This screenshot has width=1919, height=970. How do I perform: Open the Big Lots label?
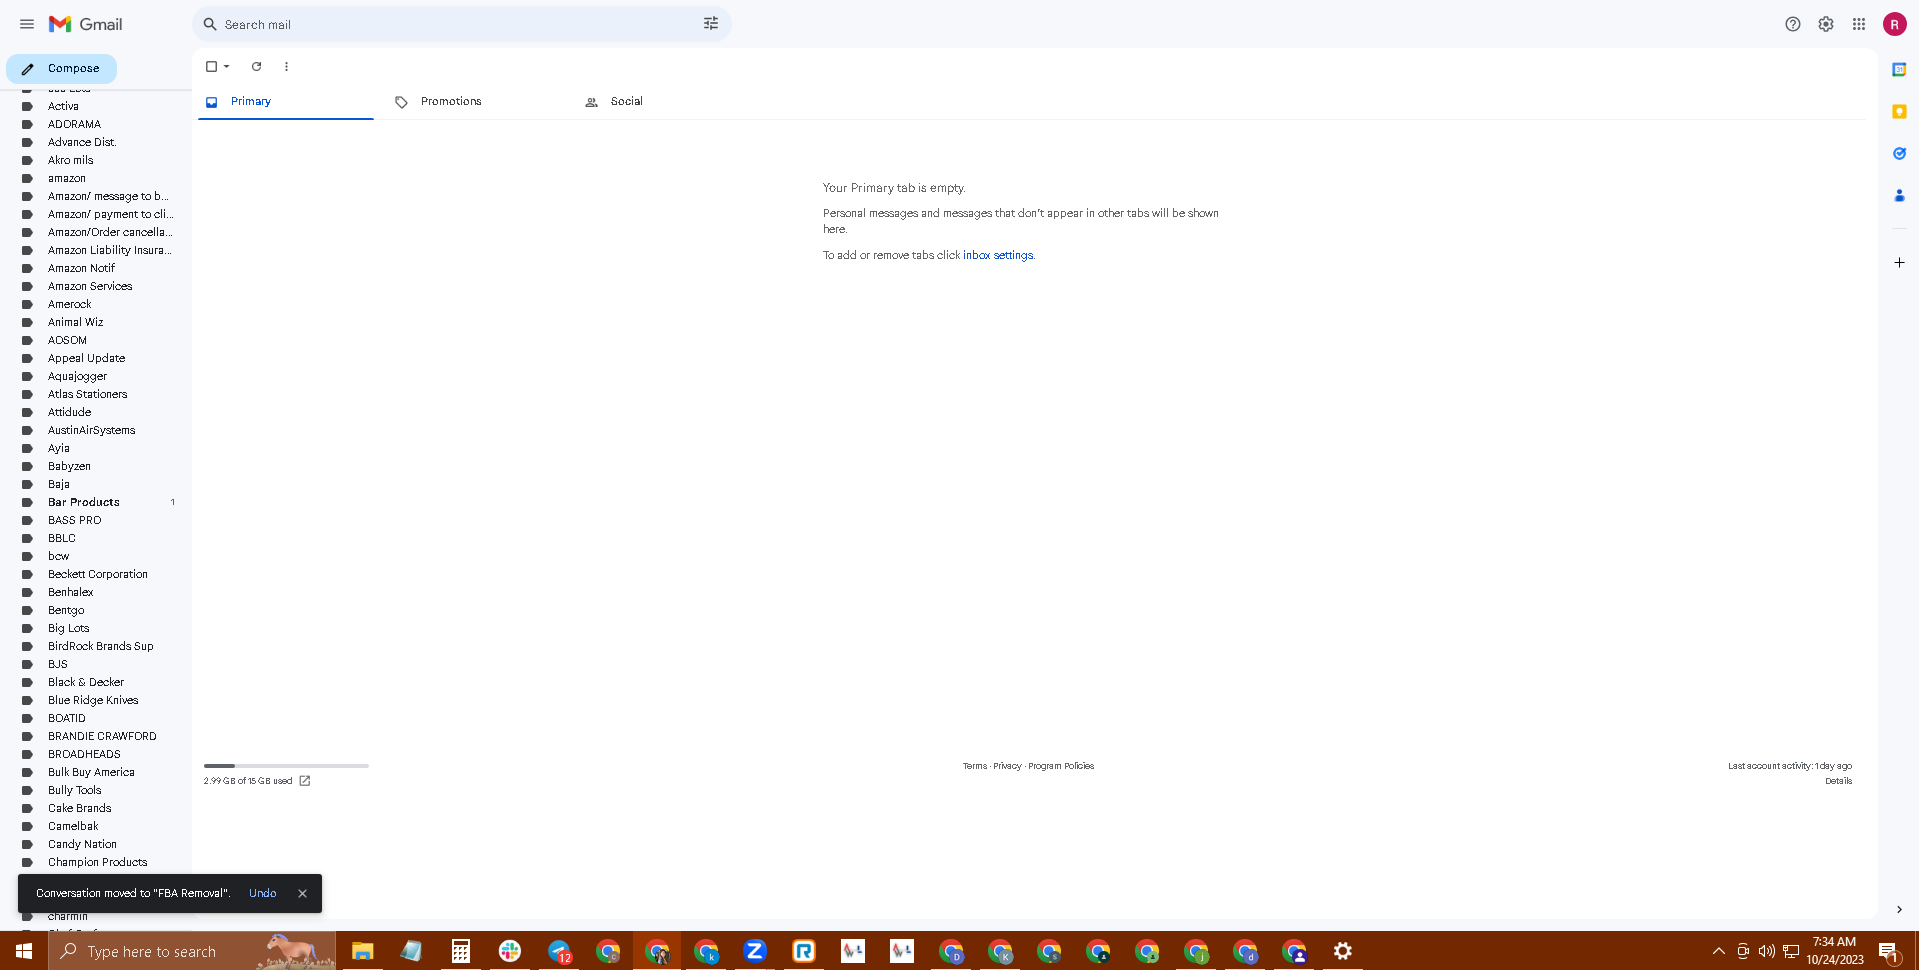pos(69,629)
